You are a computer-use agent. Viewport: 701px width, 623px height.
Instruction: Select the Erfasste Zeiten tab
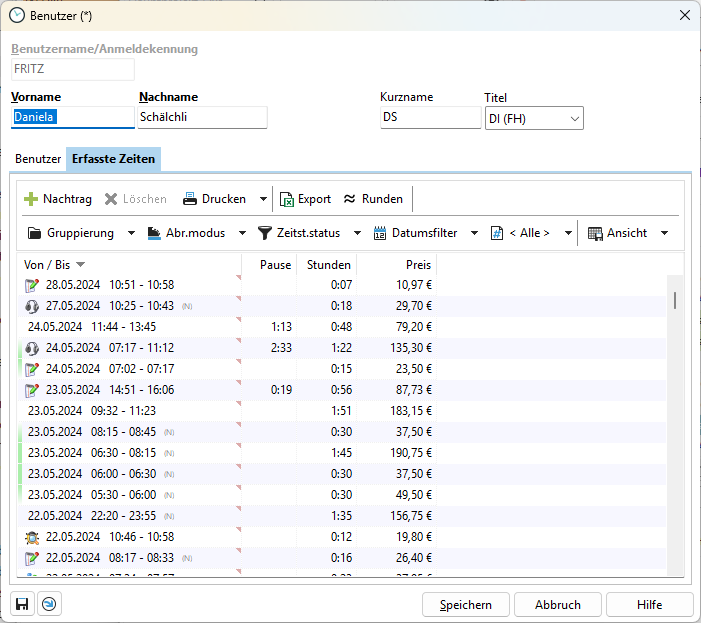tap(112, 159)
